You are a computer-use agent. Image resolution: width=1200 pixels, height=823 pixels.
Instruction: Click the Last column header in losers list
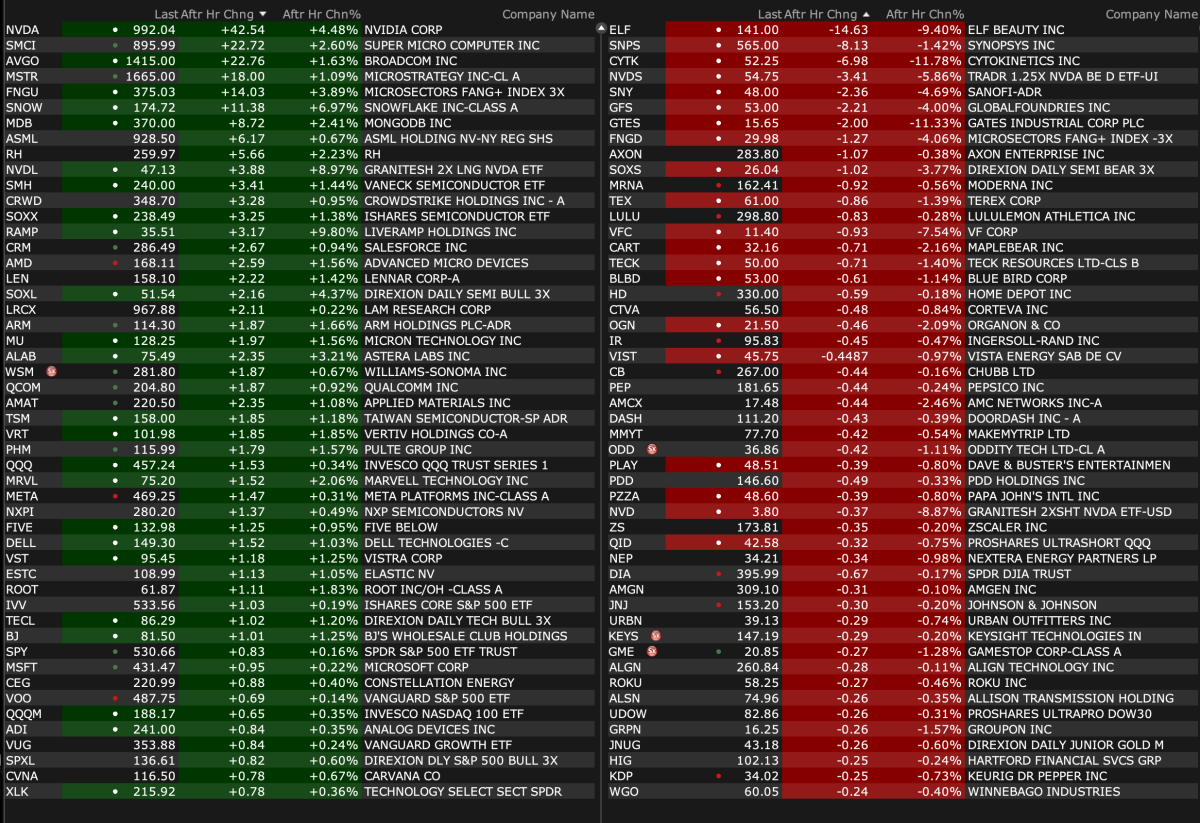tap(769, 14)
